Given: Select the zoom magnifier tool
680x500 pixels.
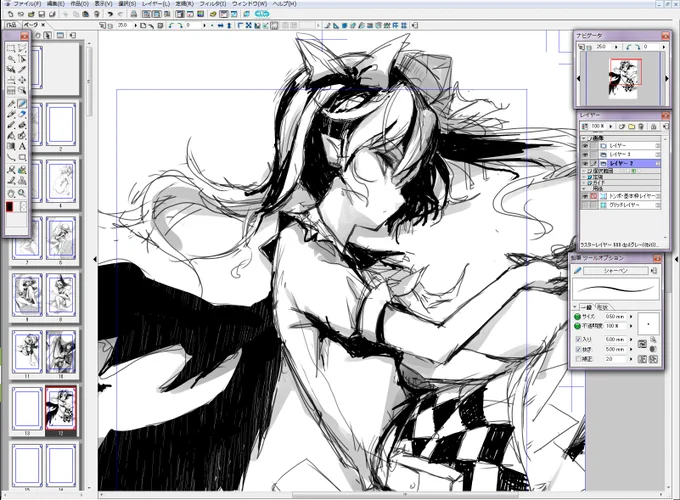Looking at the screenshot, I should coord(22,193).
